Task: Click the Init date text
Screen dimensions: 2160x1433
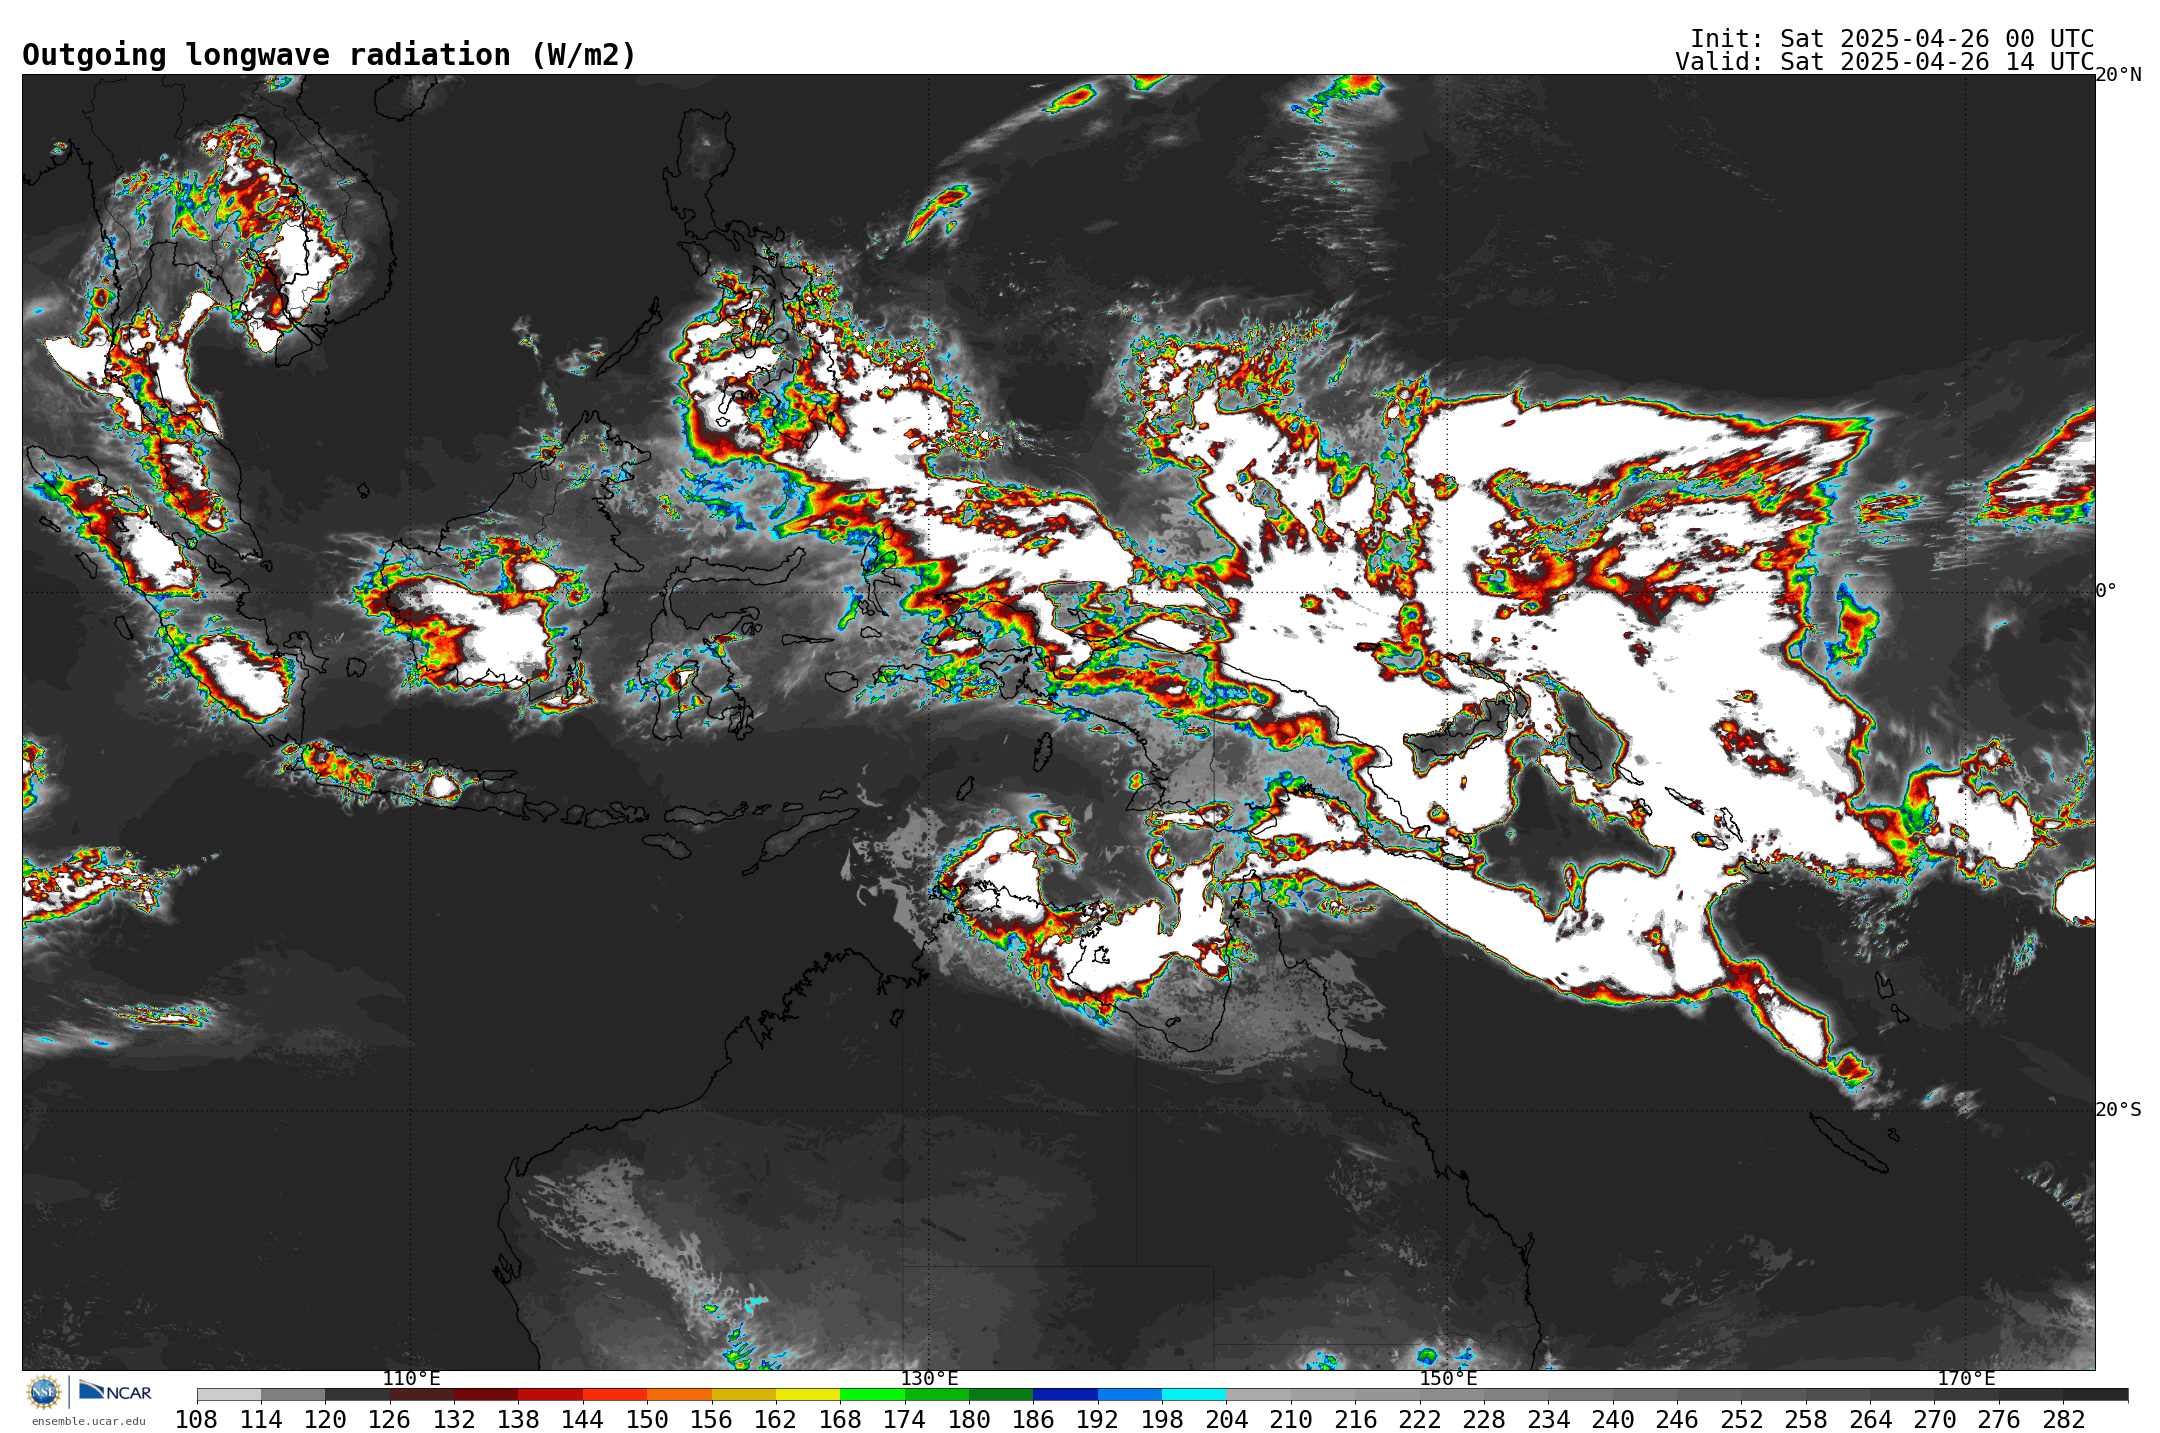Action: tap(1892, 39)
